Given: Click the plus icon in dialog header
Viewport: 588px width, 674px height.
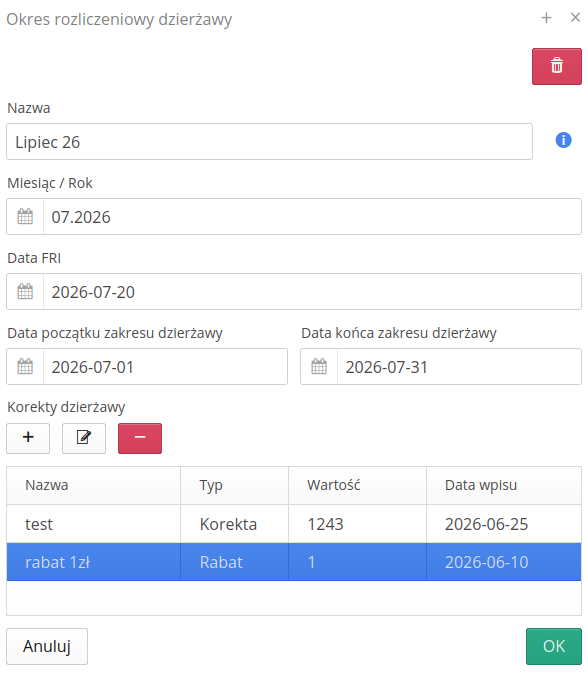Looking at the screenshot, I should point(546,18).
